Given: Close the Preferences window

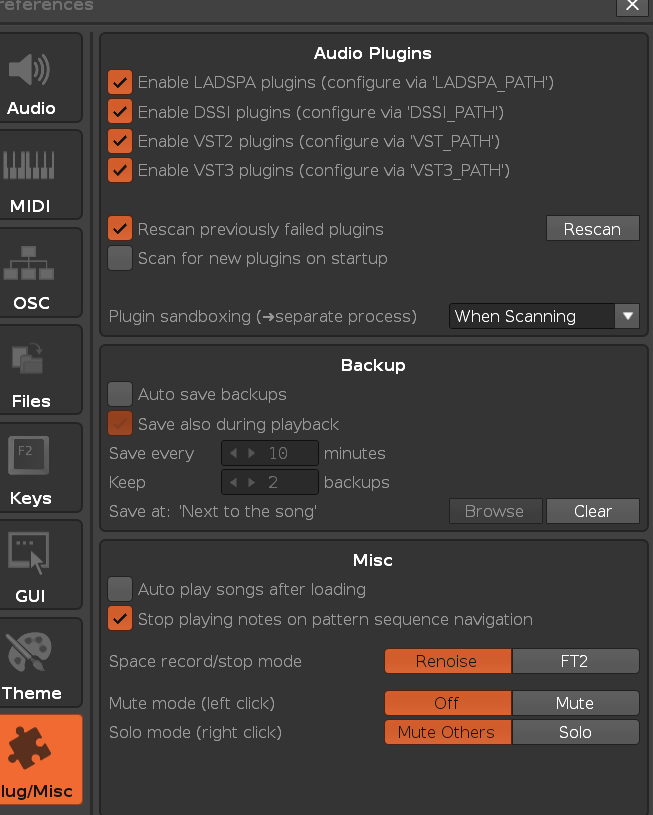Looking at the screenshot, I should click(x=632, y=6).
